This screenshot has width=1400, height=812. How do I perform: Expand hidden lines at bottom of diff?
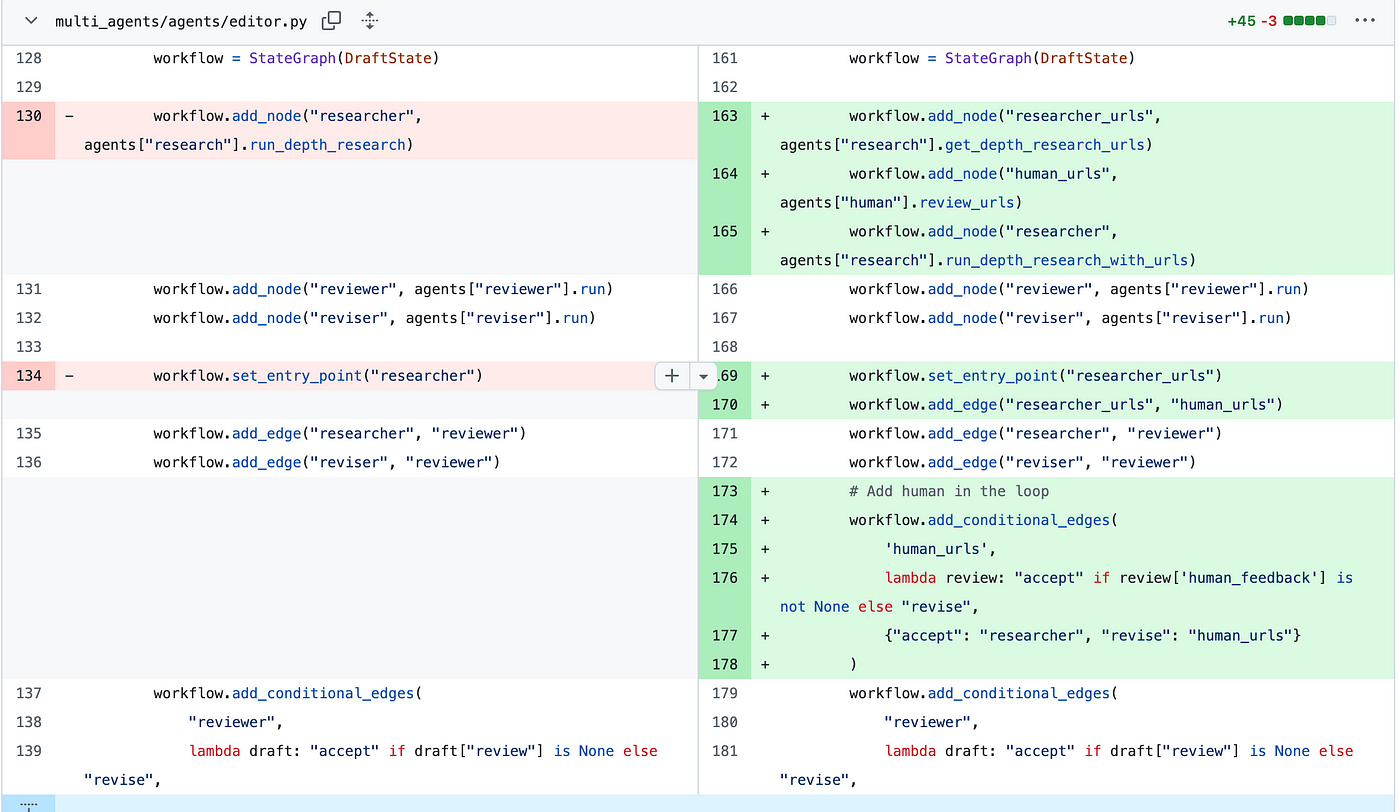28,803
